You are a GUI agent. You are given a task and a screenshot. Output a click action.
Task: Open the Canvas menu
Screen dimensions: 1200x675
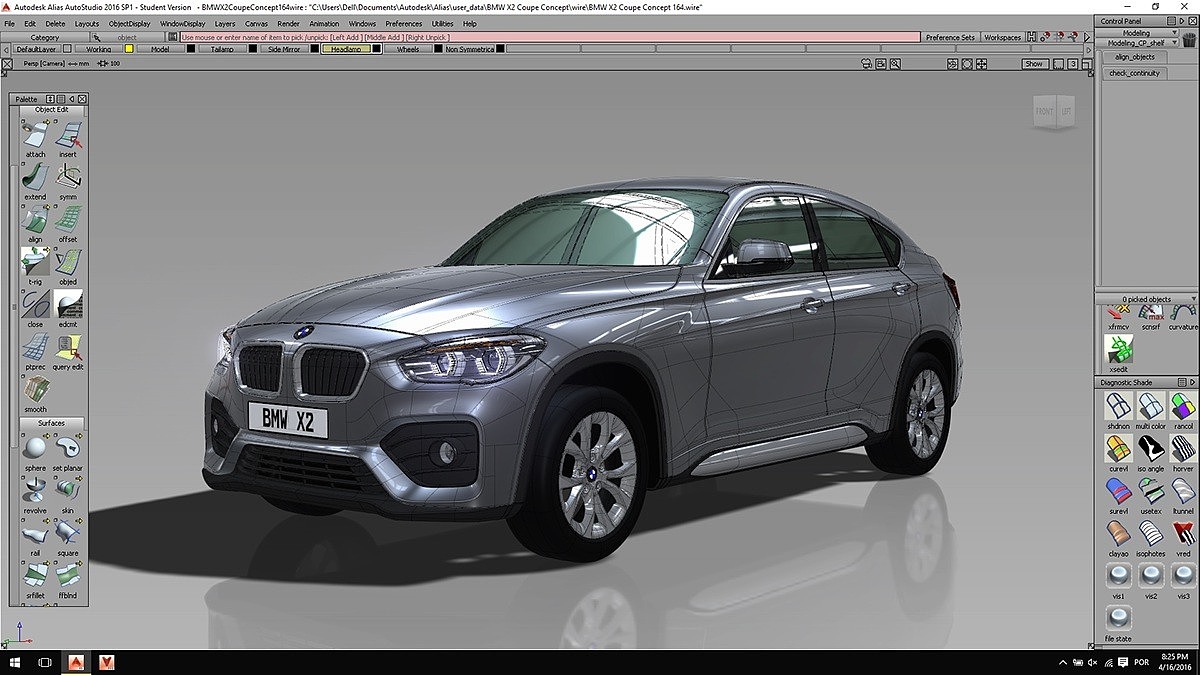256,23
